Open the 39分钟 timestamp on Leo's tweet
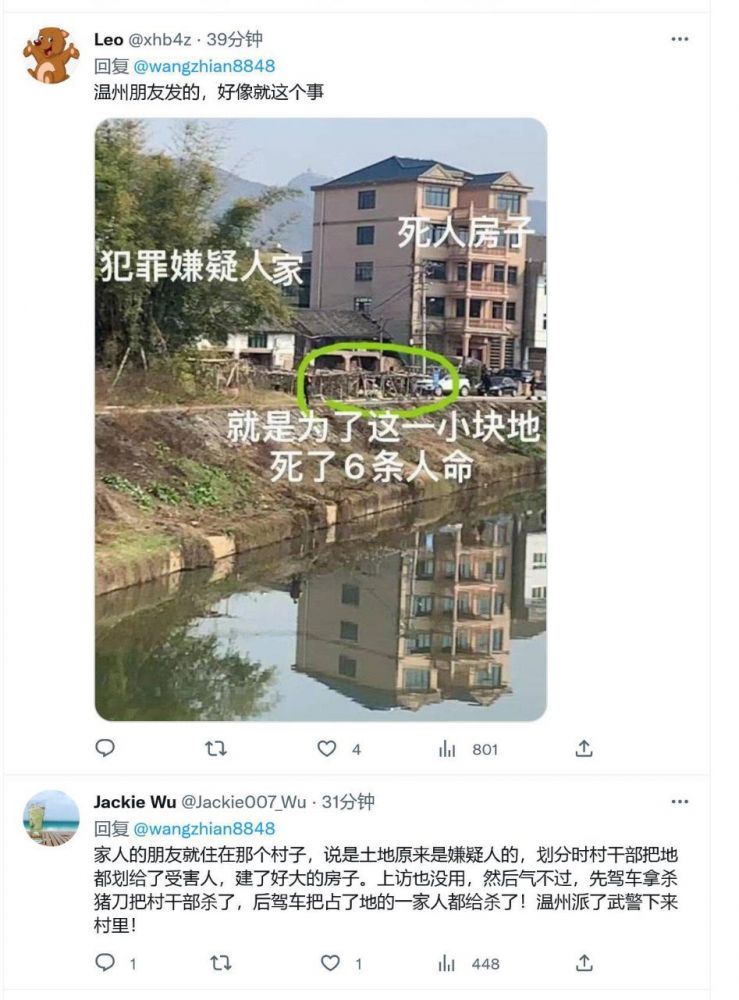 coord(235,40)
